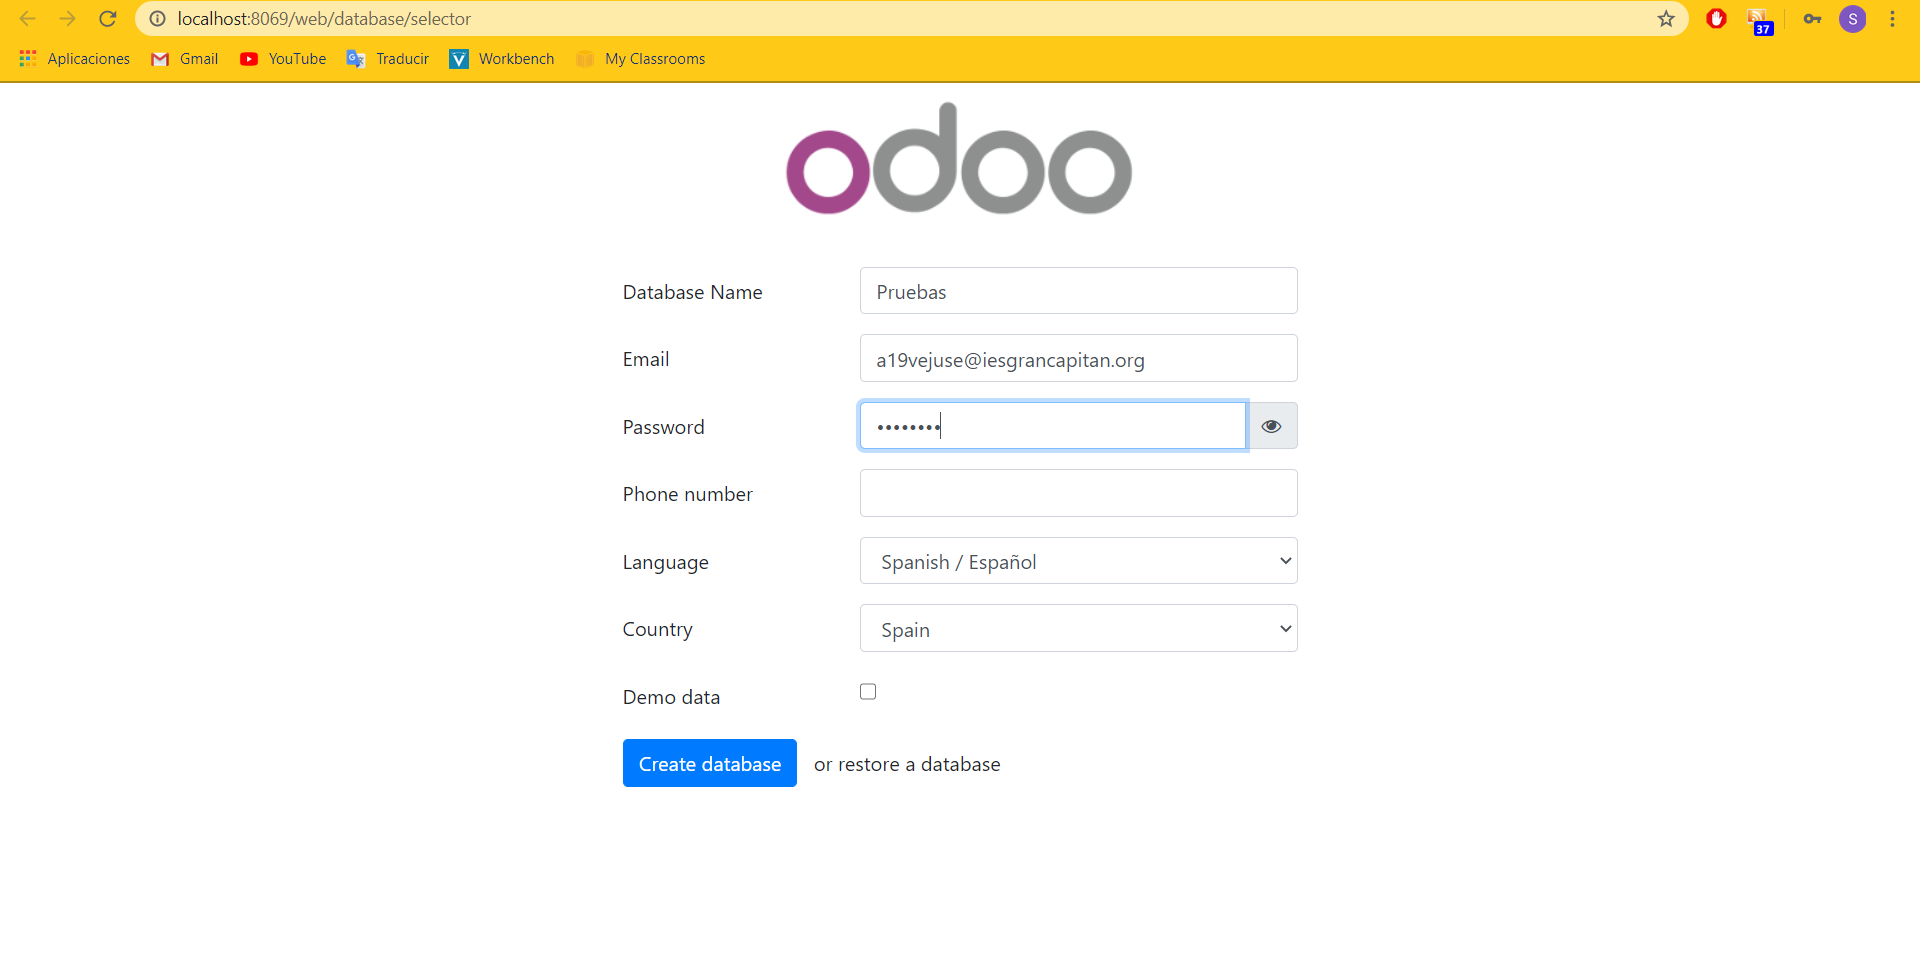Image resolution: width=1920 pixels, height=978 pixels.
Task: Show password with the eye icon
Action: tap(1272, 426)
